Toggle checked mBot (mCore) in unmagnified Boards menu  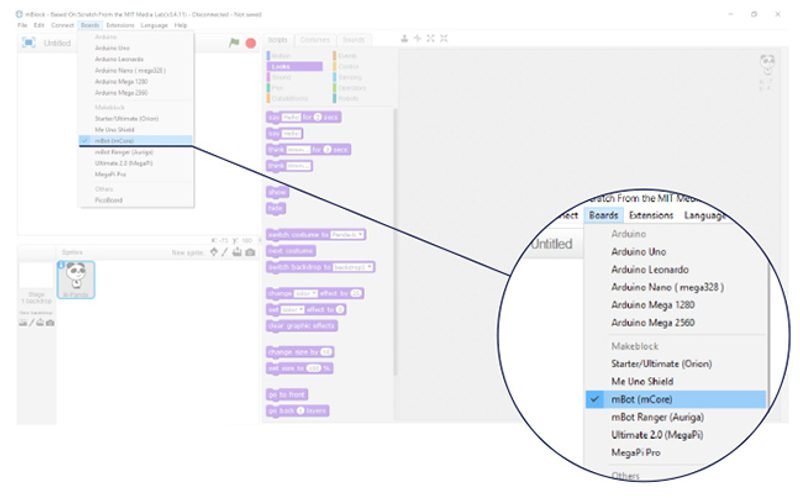136,140
